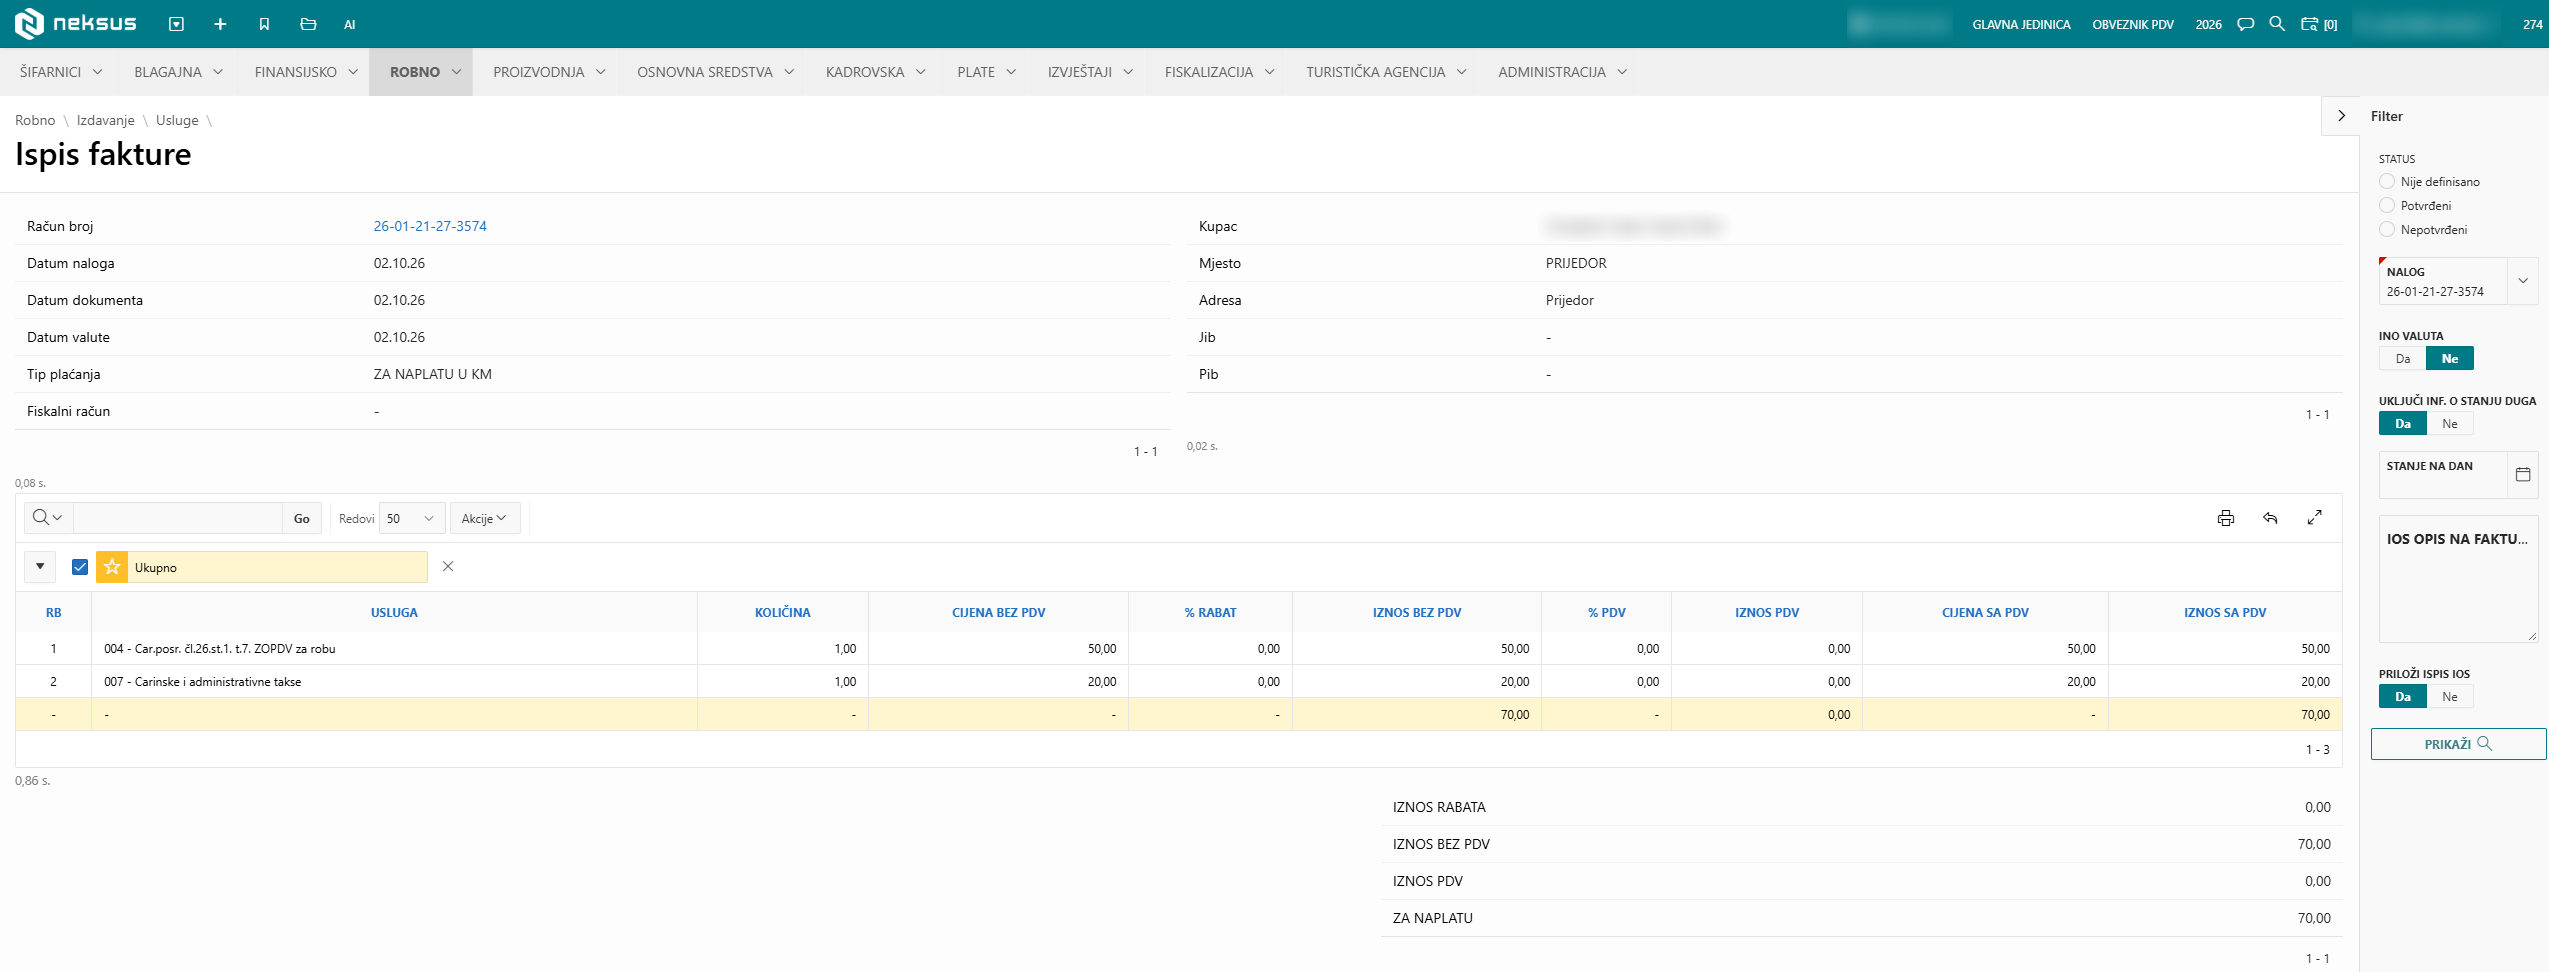Click the IOS opis na fakturi textarea

click(x=2458, y=579)
